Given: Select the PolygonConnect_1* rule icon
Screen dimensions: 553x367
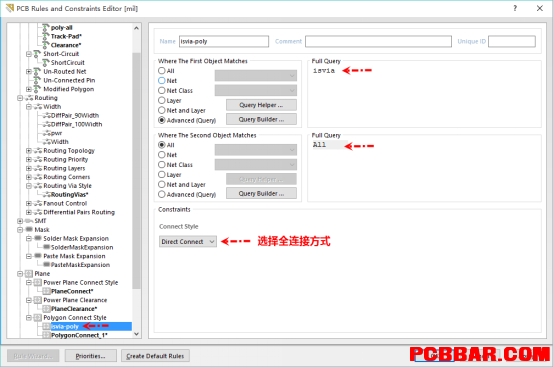Looking at the screenshot, I should pyautogui.click(x=47, y=335).
